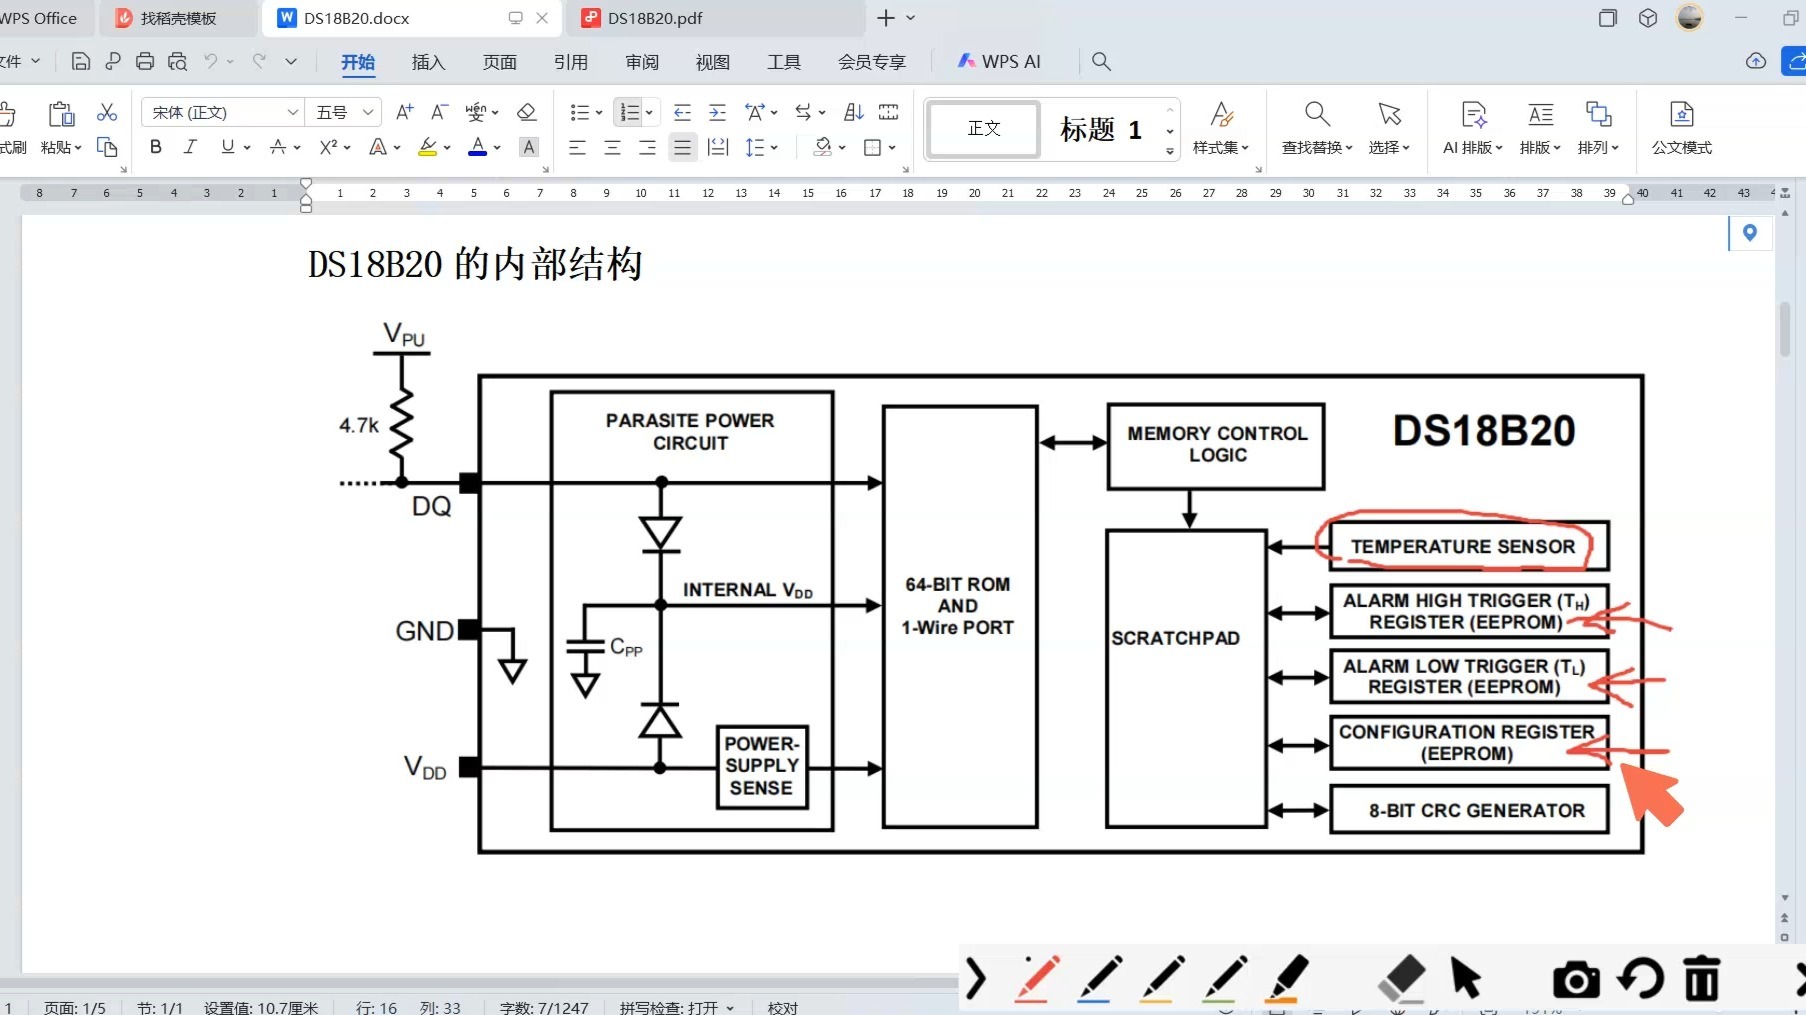Image resolution: width=1806 pixels, height=1015 pixels.
Task: Click the Copy icon below scissors
Action: [107, 147]
